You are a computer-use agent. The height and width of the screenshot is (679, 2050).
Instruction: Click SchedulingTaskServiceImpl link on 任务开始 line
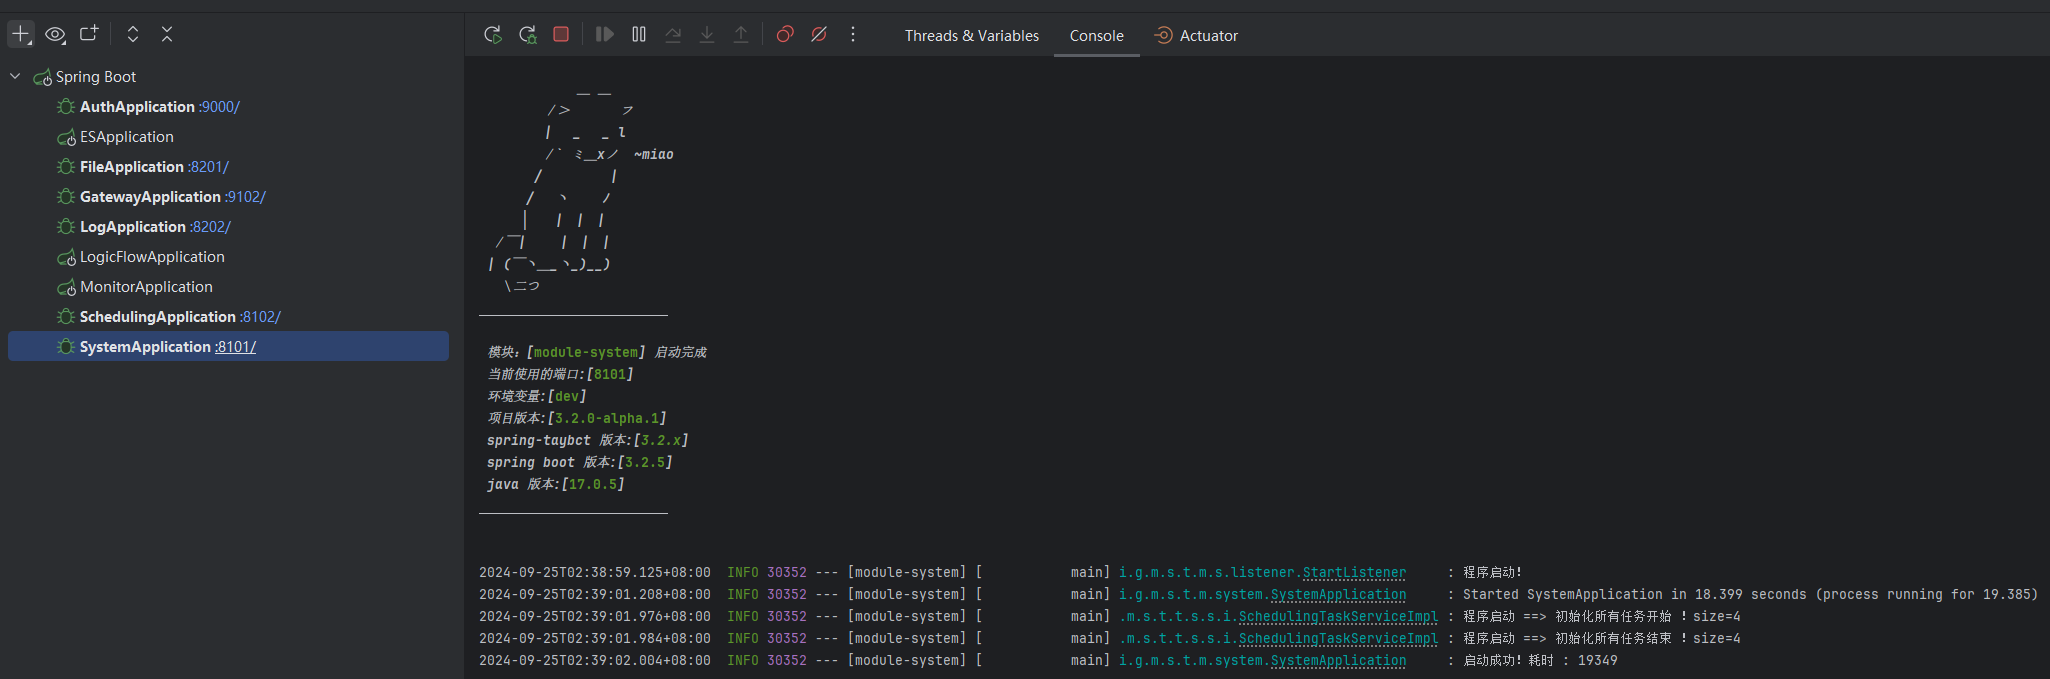click(1338, 617)
